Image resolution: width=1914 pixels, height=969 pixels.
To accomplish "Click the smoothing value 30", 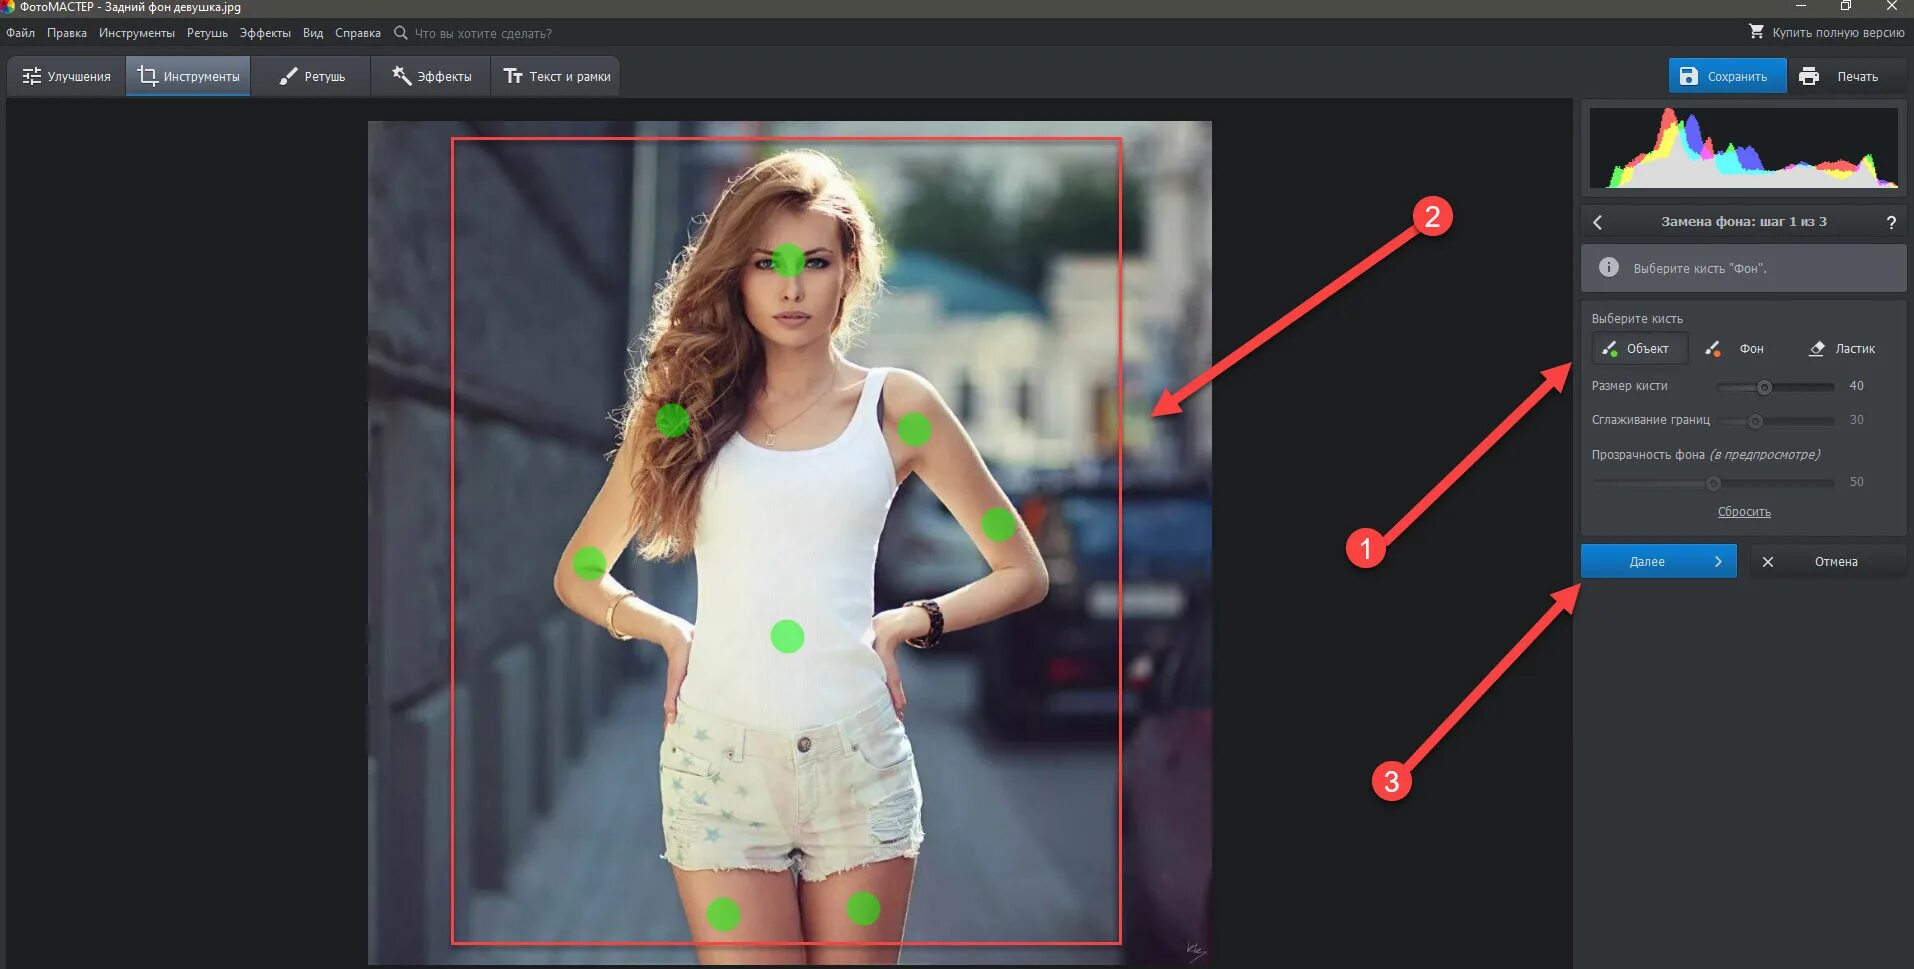I will coord(1856,420).
